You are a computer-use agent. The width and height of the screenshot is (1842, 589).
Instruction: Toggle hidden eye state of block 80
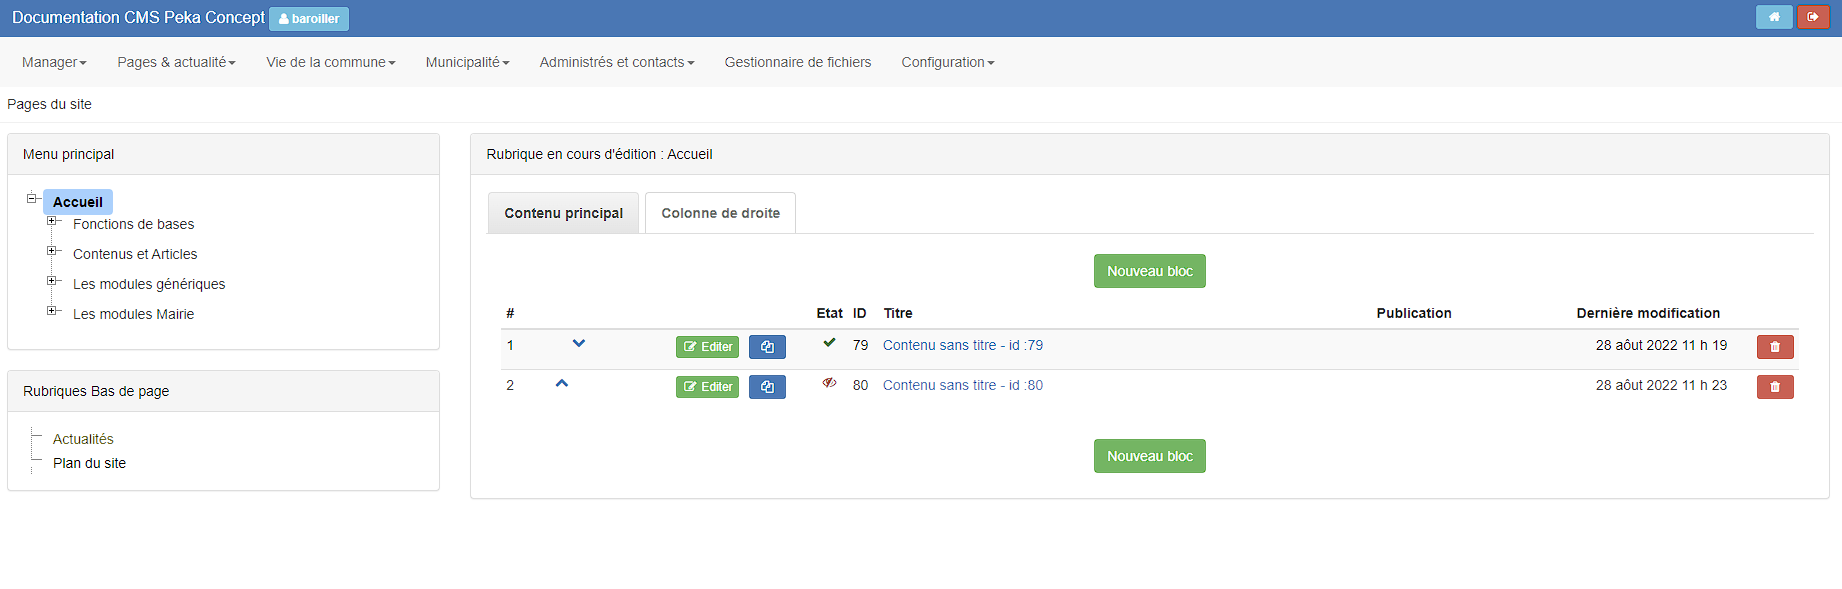pos(829,382)
